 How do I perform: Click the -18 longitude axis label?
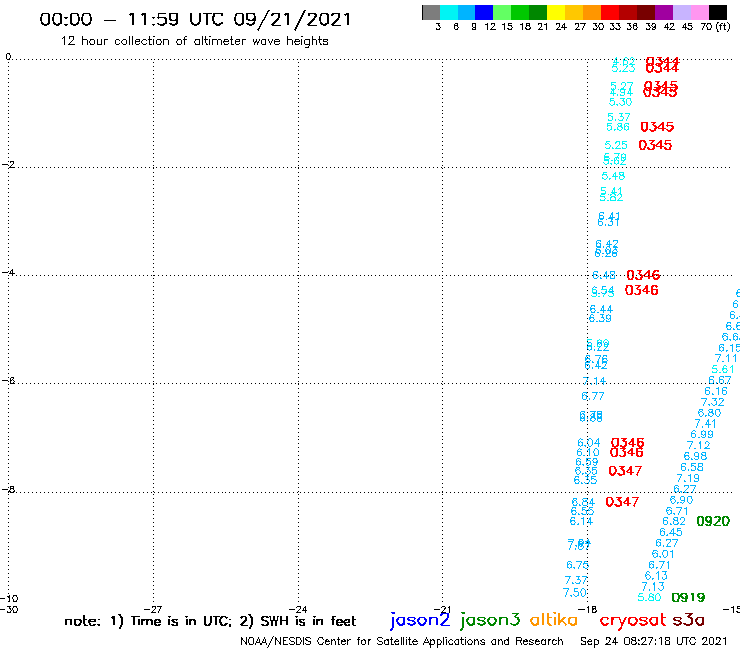(x=588, y=610)
